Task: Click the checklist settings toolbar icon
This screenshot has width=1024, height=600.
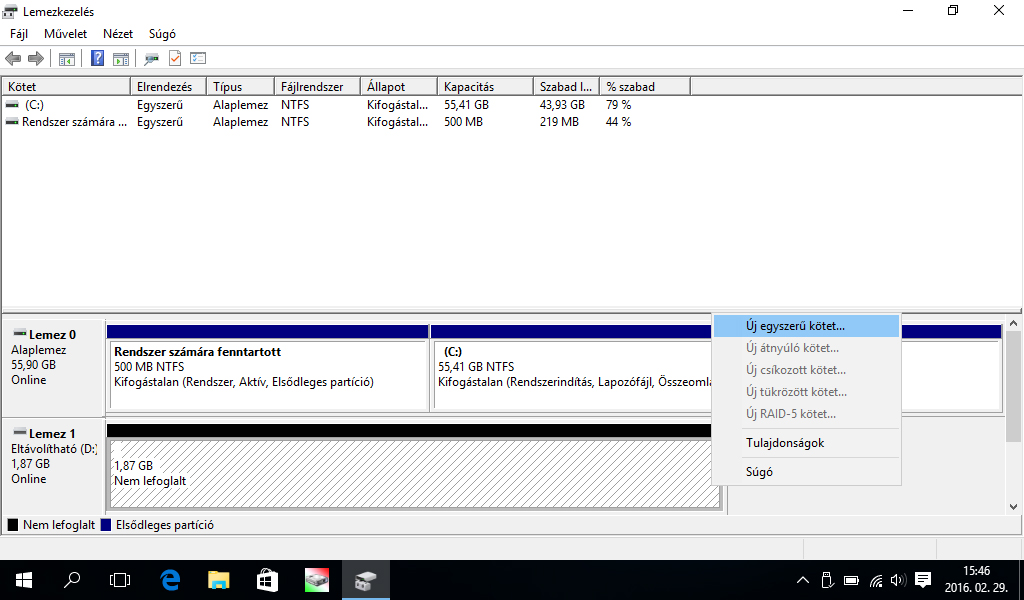Action: click(198, 58)
